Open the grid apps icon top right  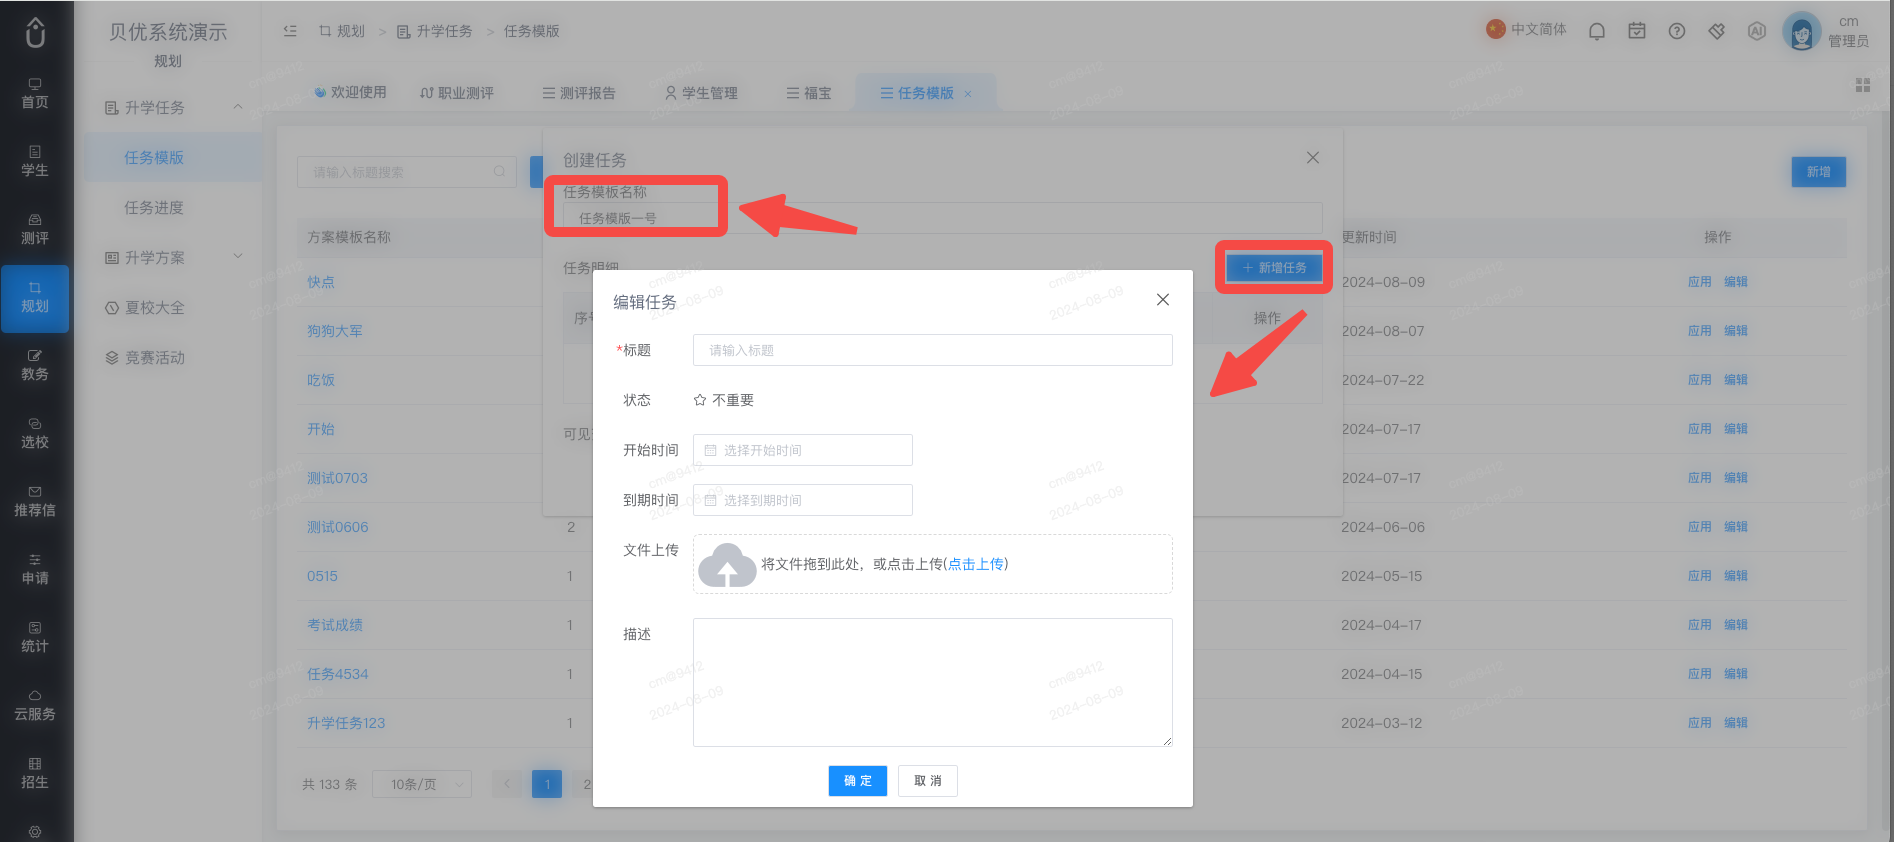coord(1863,85)
